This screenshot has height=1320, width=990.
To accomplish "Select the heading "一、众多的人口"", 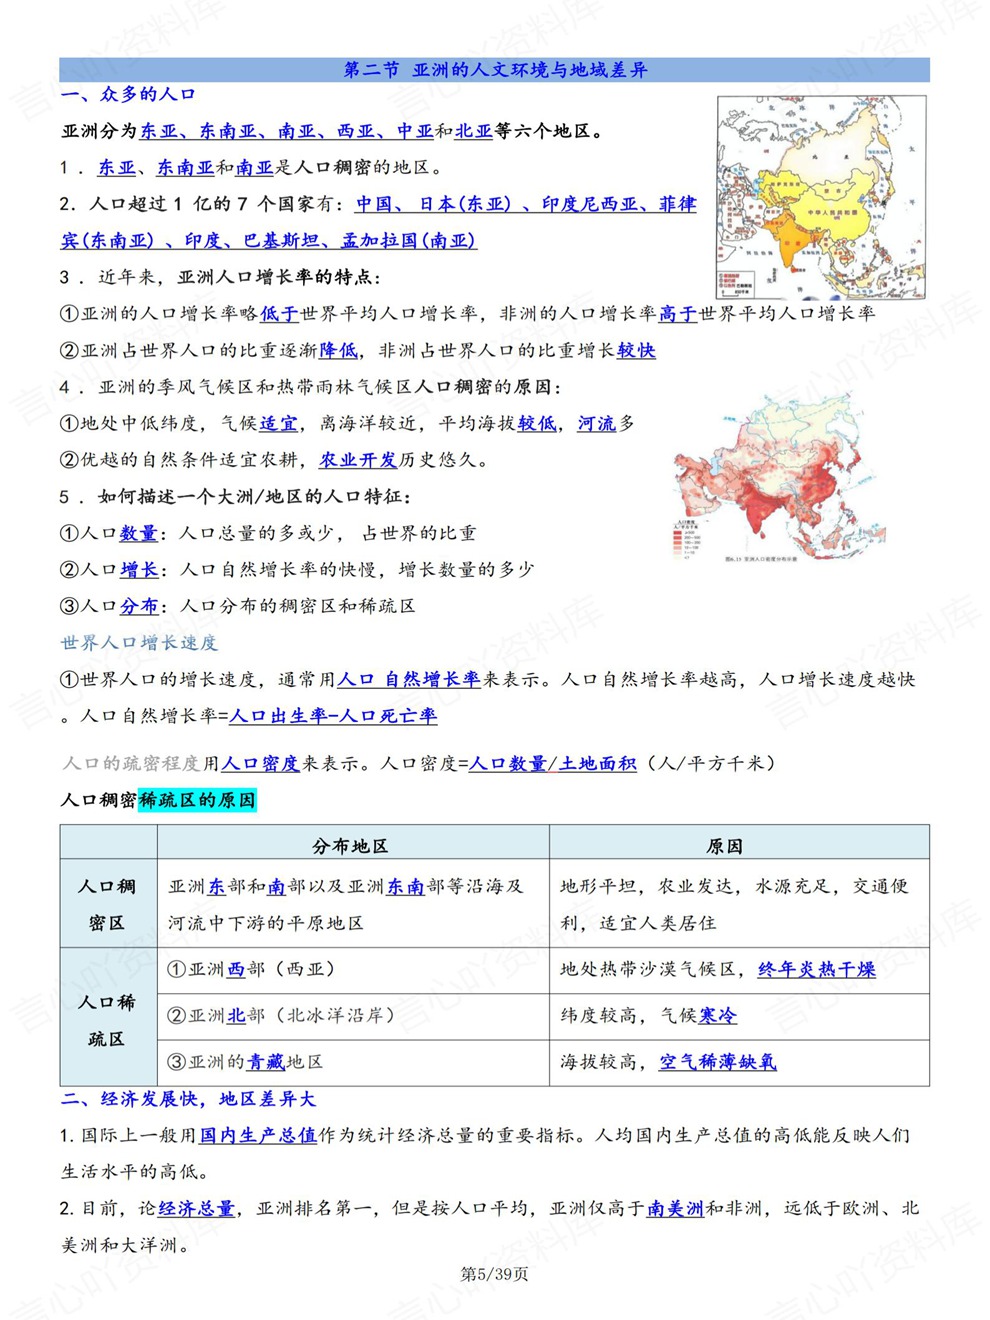I will click(128, 94).
